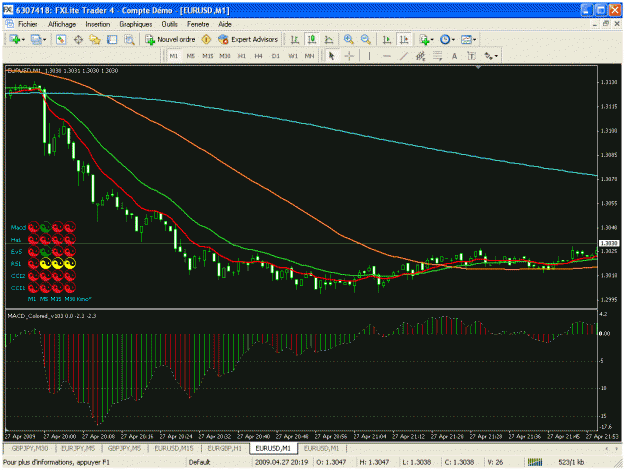Select the crosshair tool
Image resolution: width=625 pixels, height=470 pixels.
tap(349, 56)
